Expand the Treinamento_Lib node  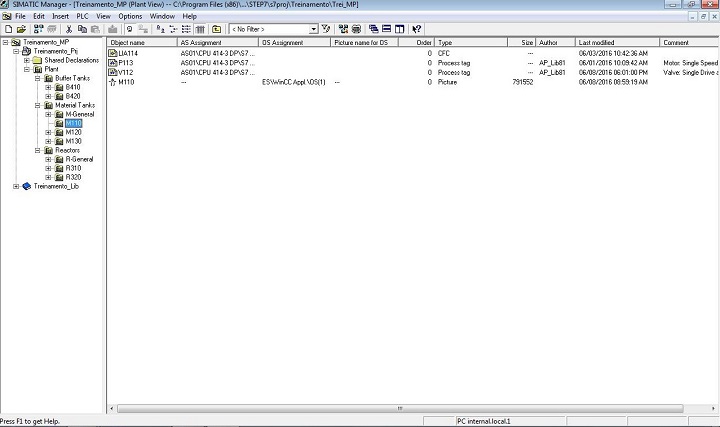point(16,186)
